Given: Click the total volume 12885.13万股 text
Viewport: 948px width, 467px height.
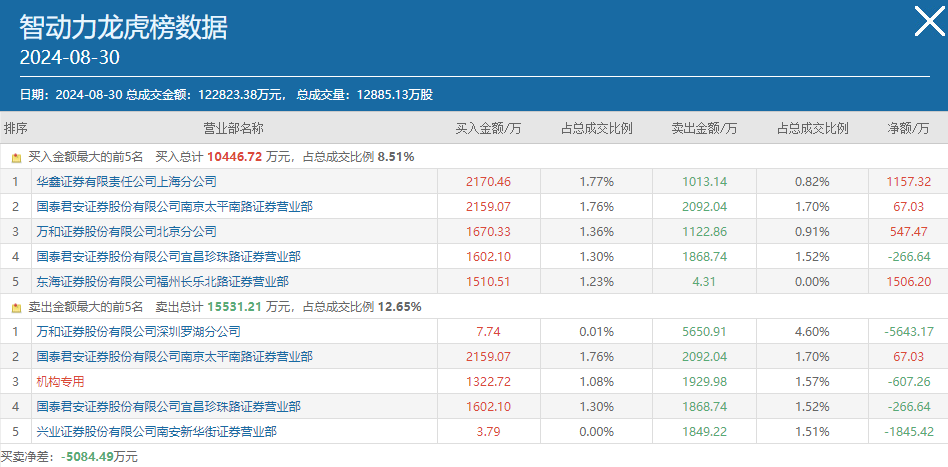Looking at the screenshot, I should [395, 95].
